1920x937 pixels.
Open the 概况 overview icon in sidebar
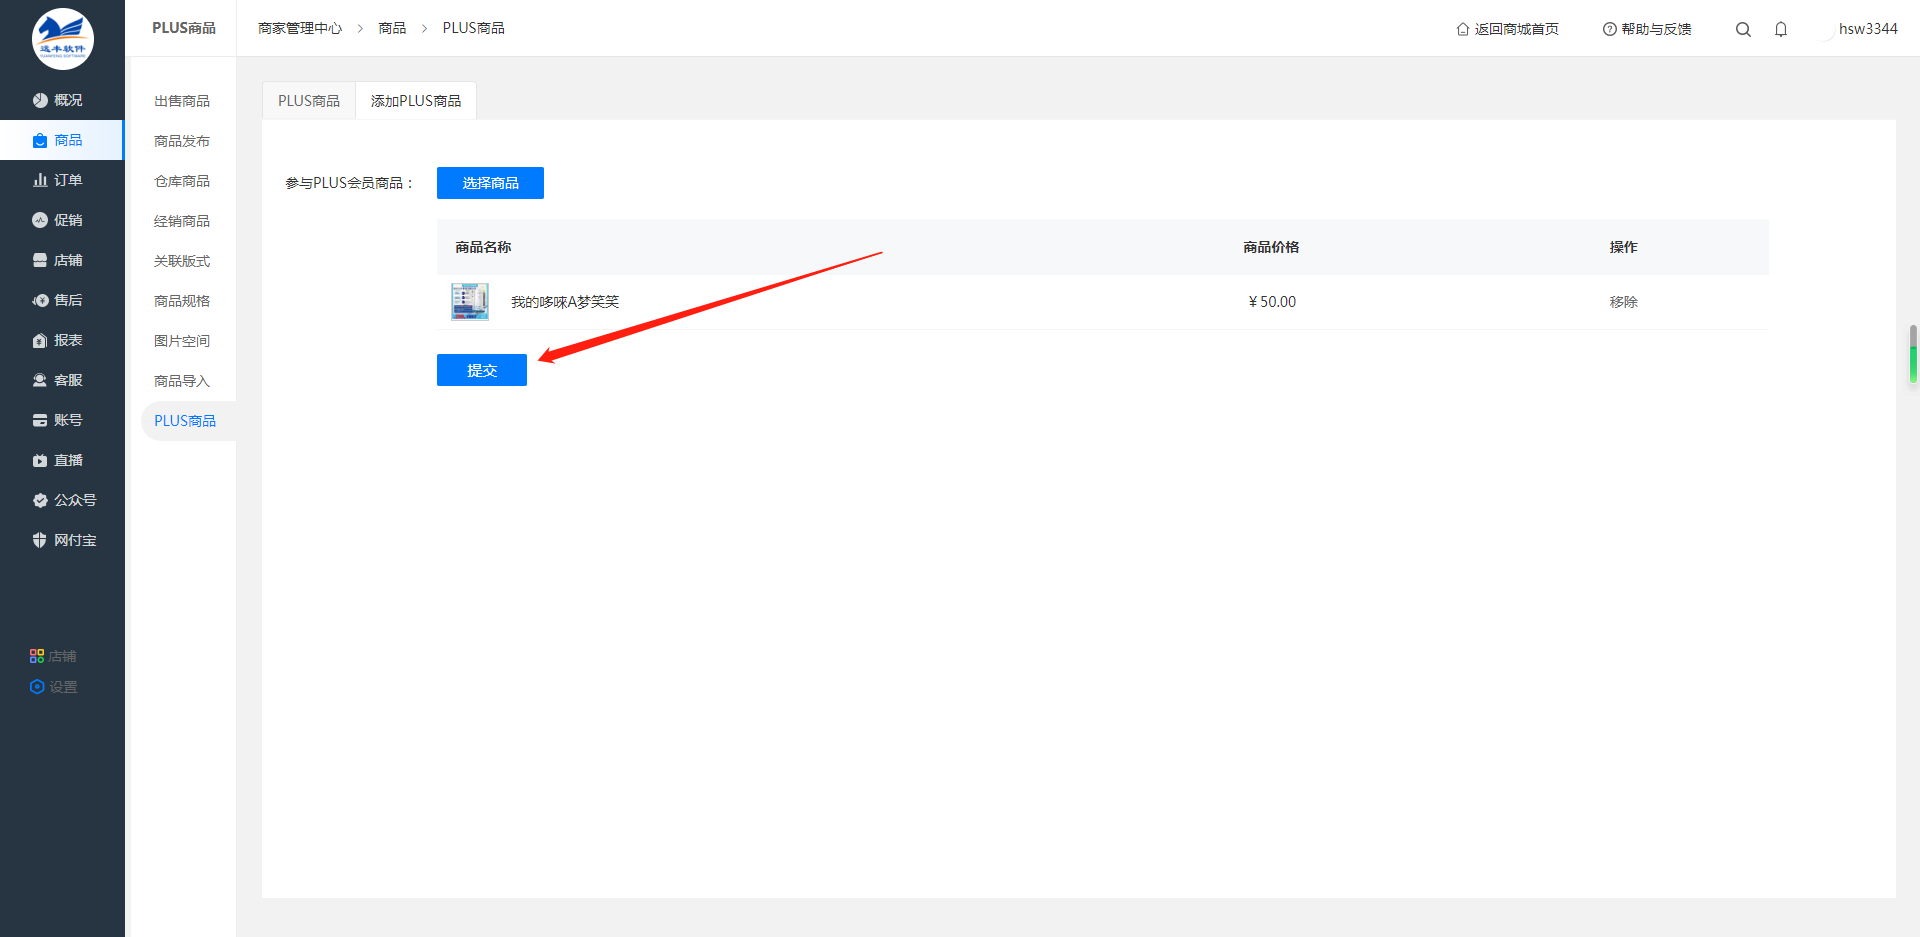pyautogui.click(x=40, y=100)
